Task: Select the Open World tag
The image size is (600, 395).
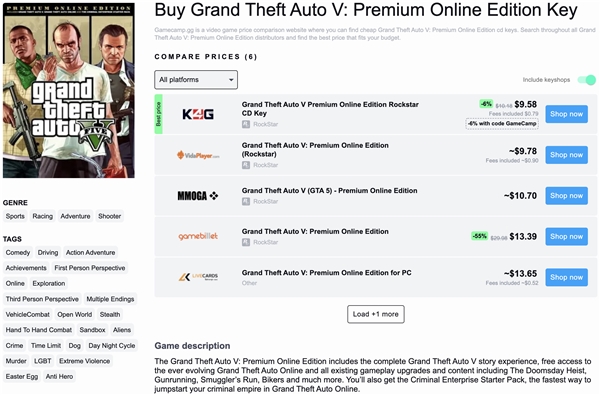Action: click(75, 315)
